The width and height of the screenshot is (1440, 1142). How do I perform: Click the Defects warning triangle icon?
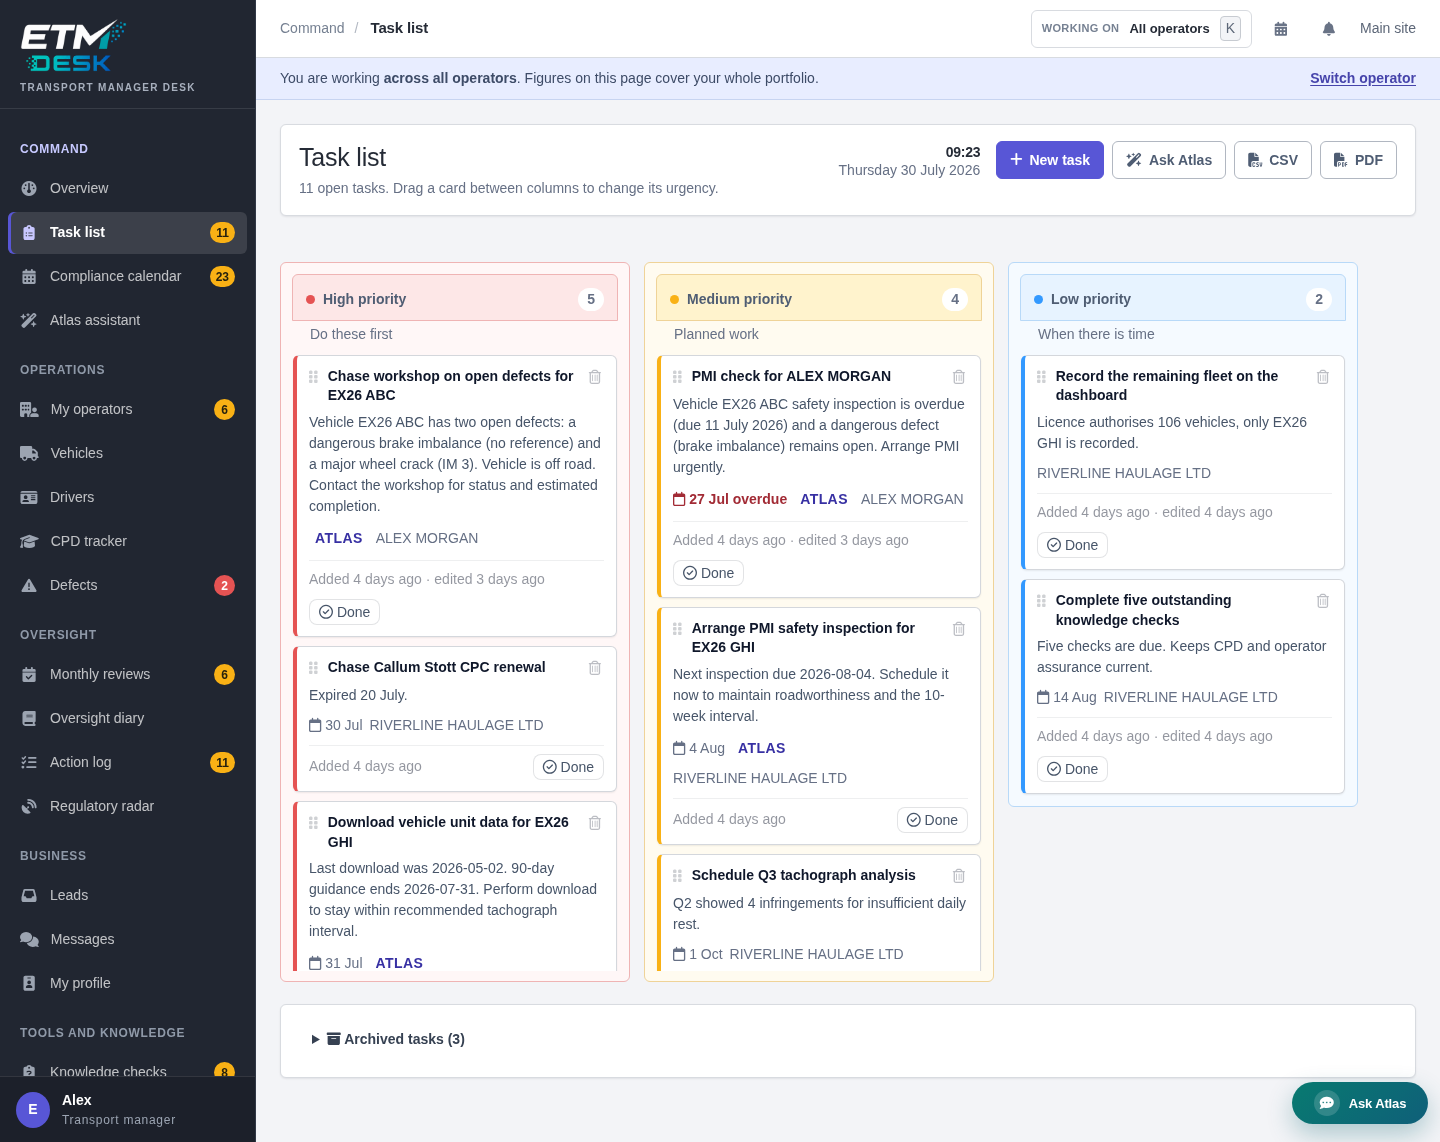point(29,585)
